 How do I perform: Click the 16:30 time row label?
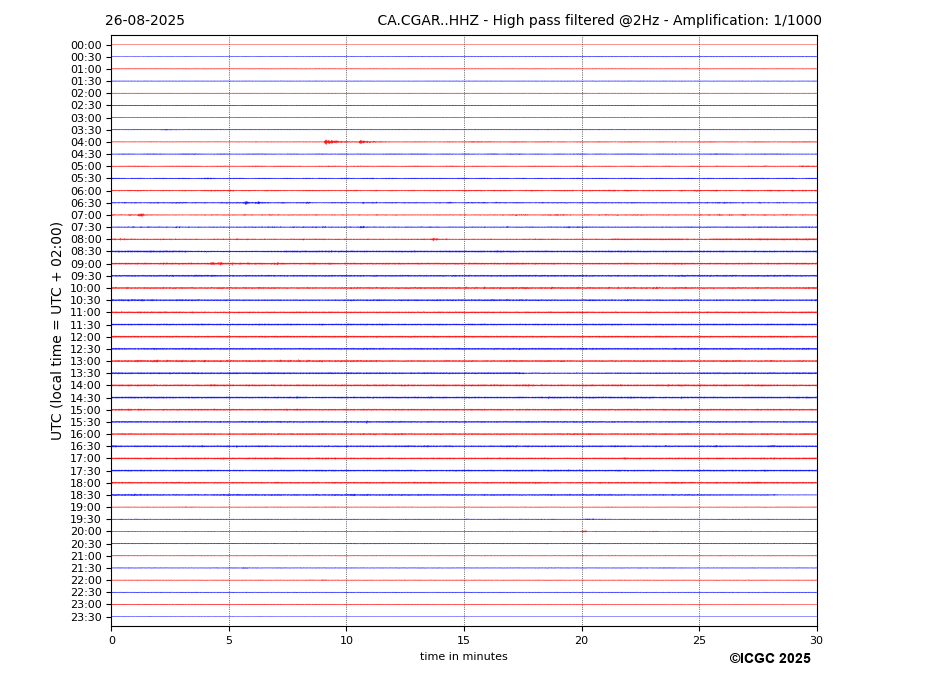point(86,446)
